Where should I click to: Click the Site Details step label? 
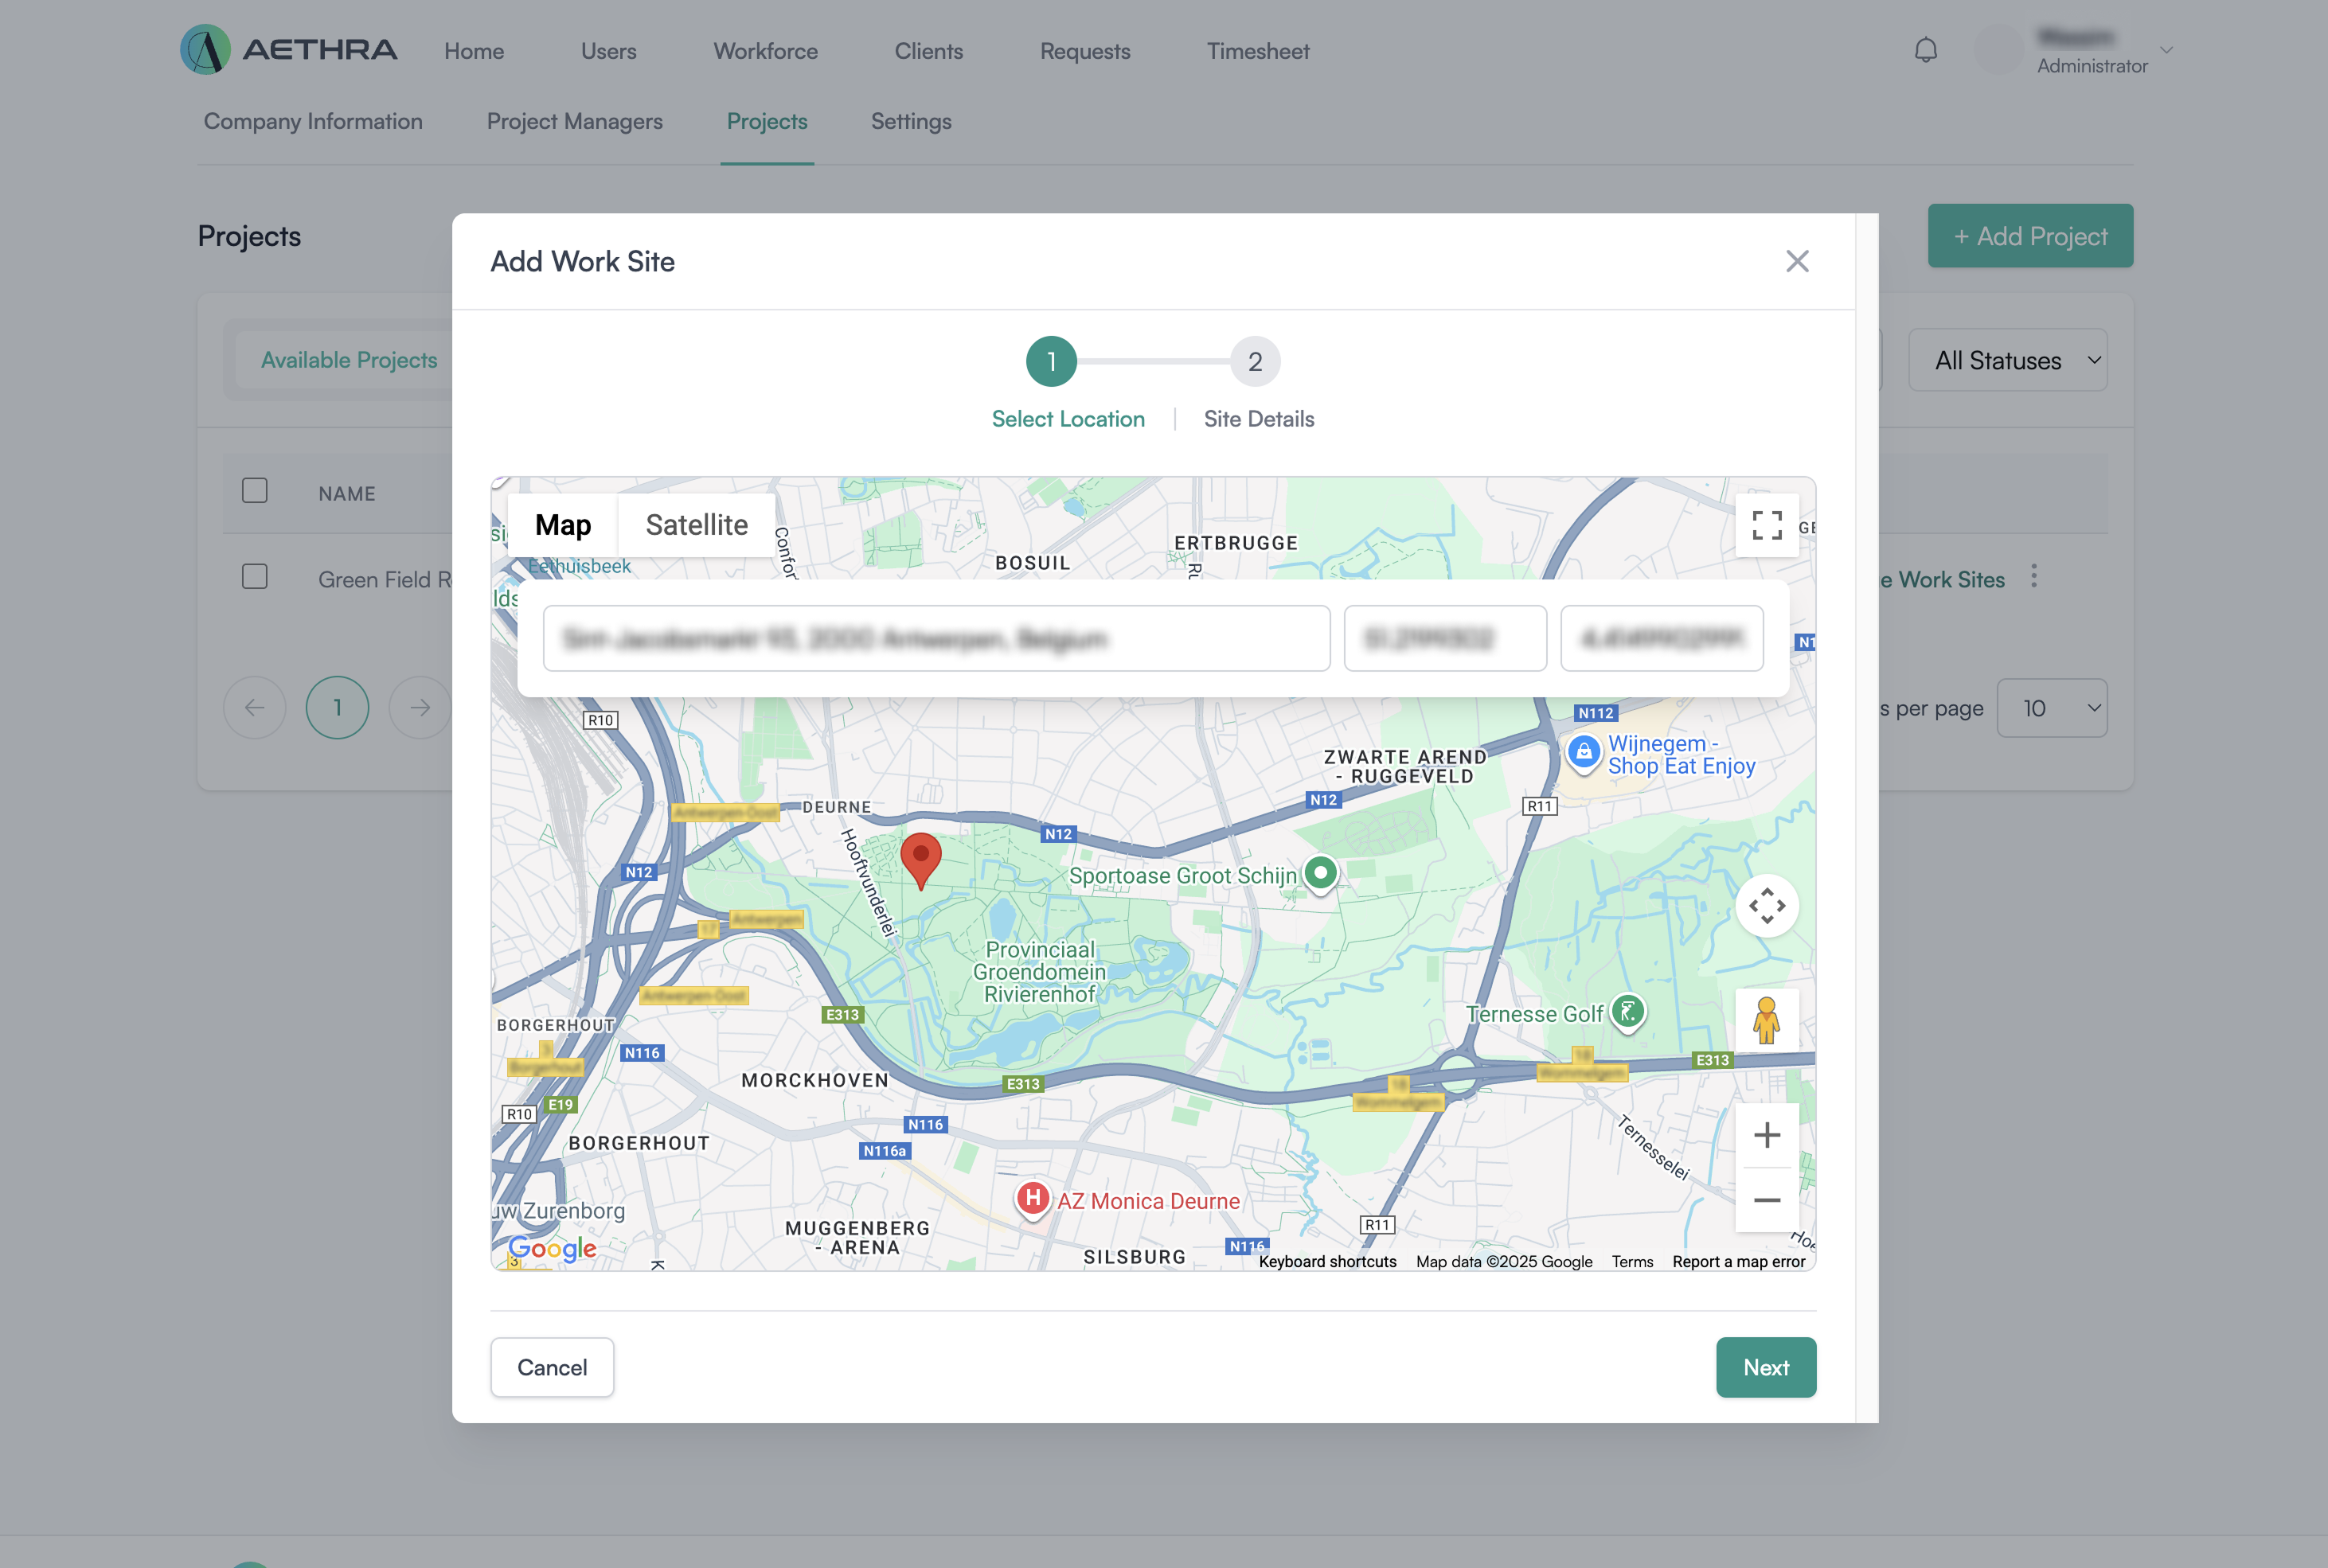(1259, 419)
